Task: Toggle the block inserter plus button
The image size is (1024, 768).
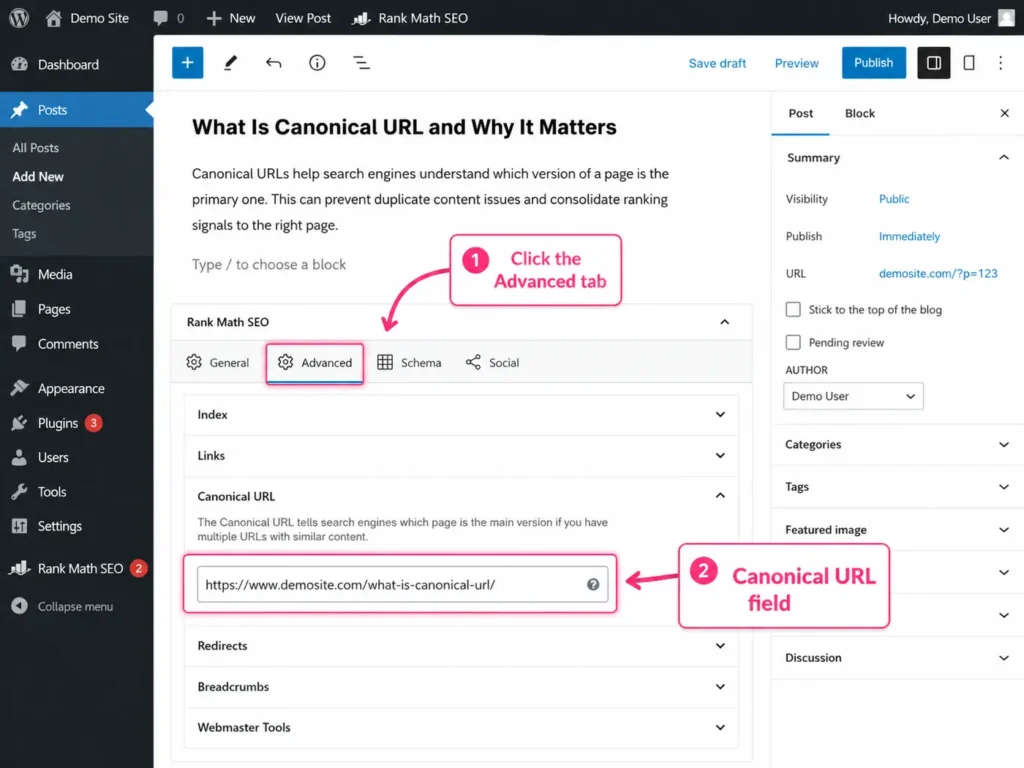Action: click(187, 63)
